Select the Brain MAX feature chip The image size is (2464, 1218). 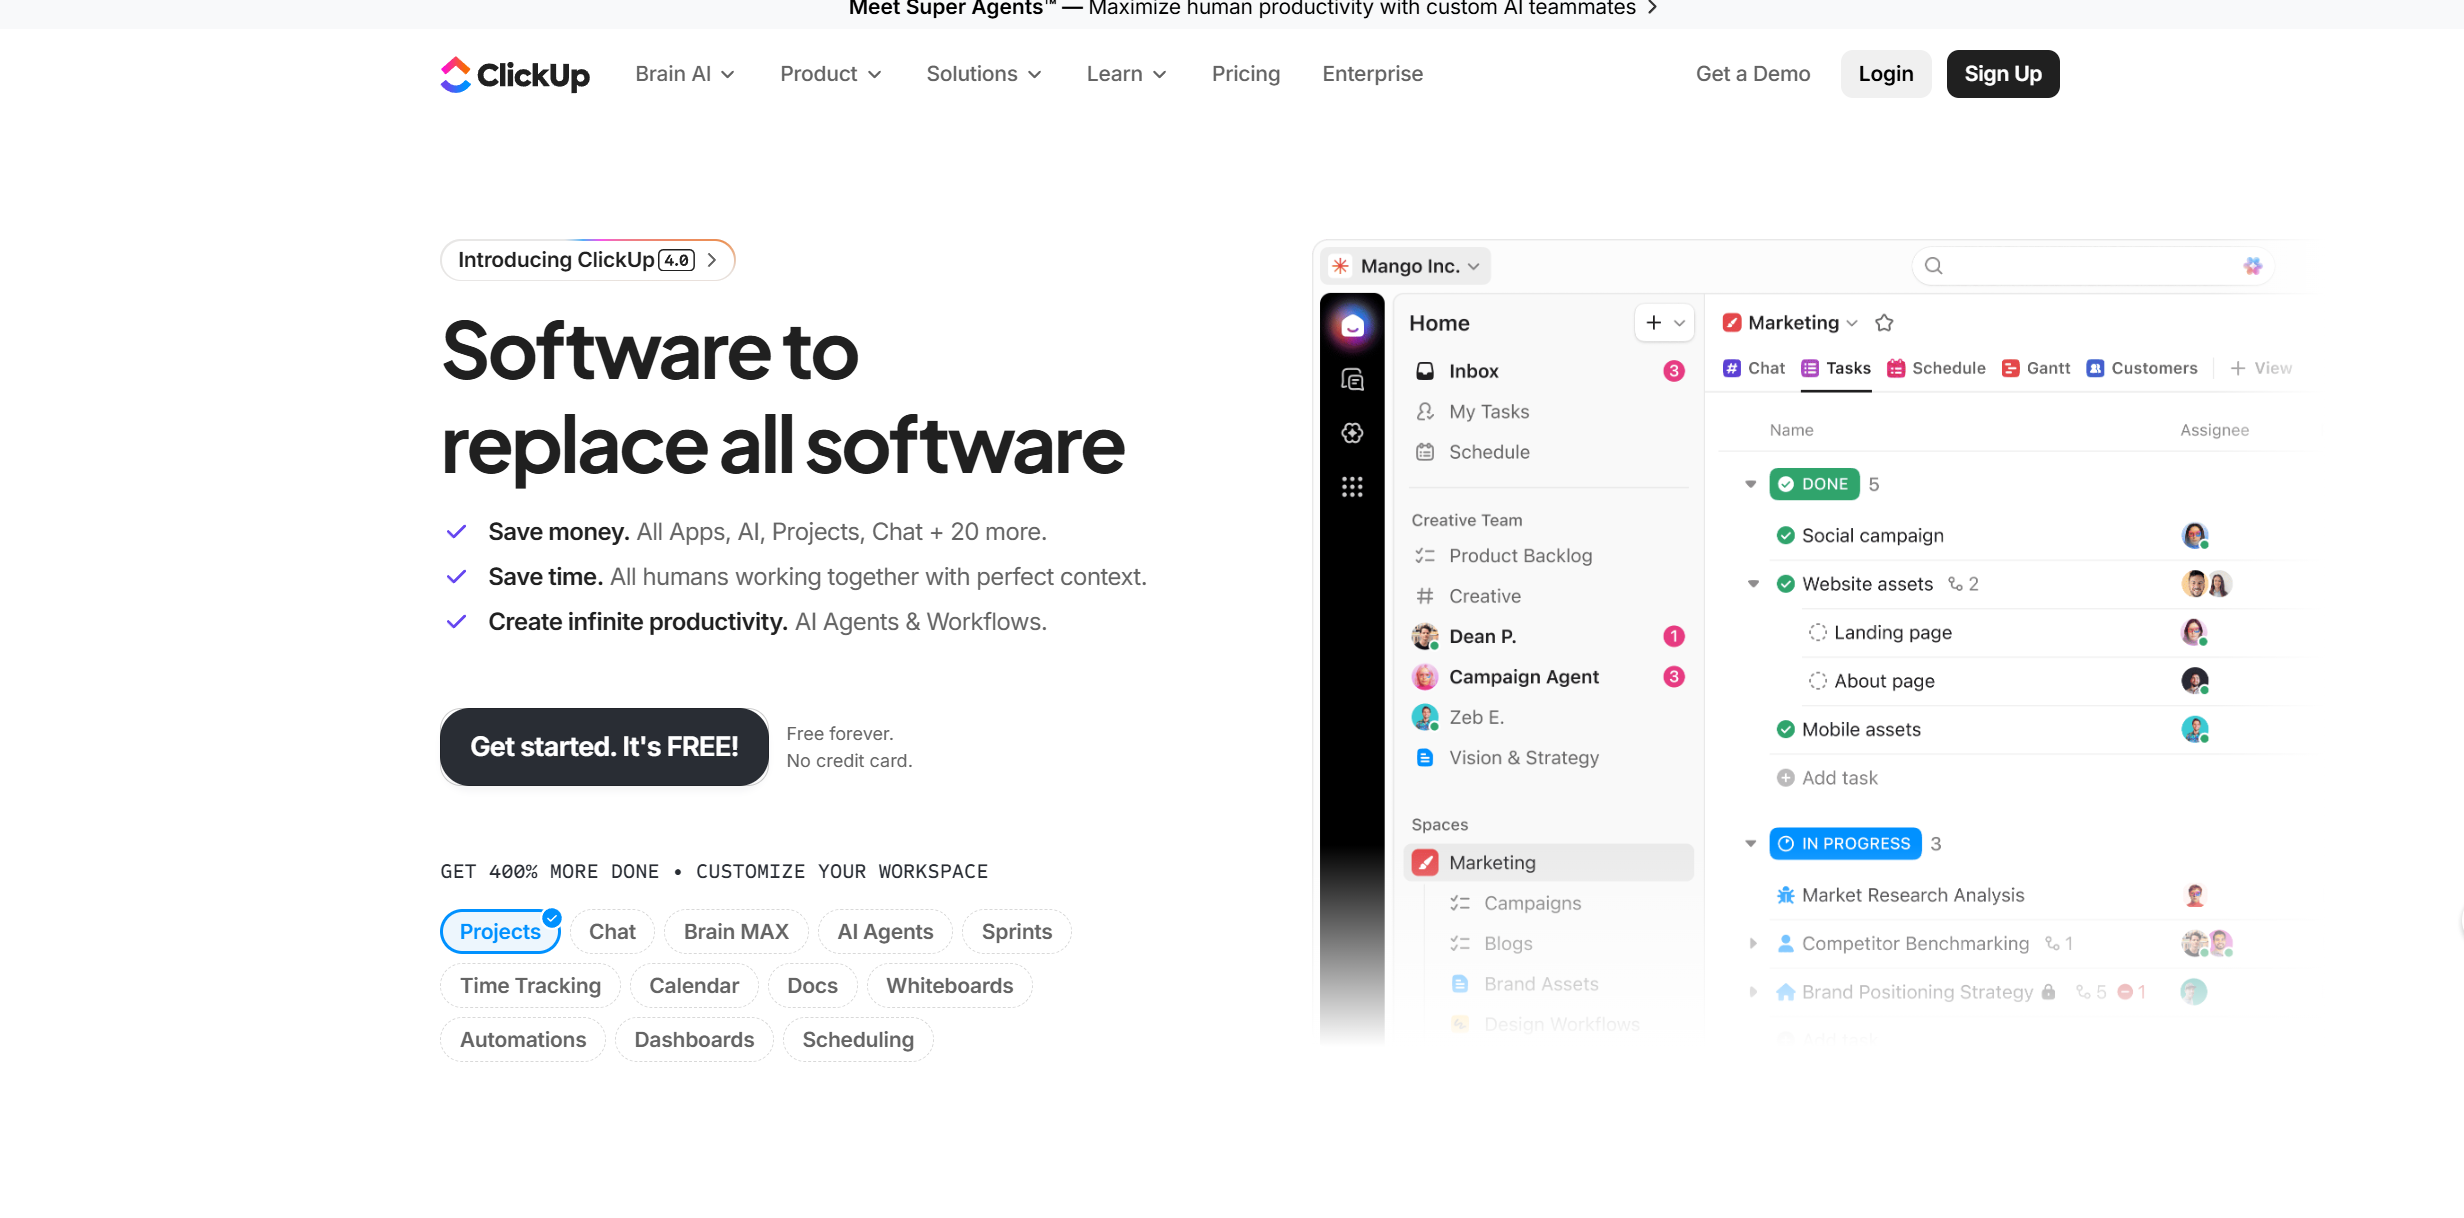736,932
